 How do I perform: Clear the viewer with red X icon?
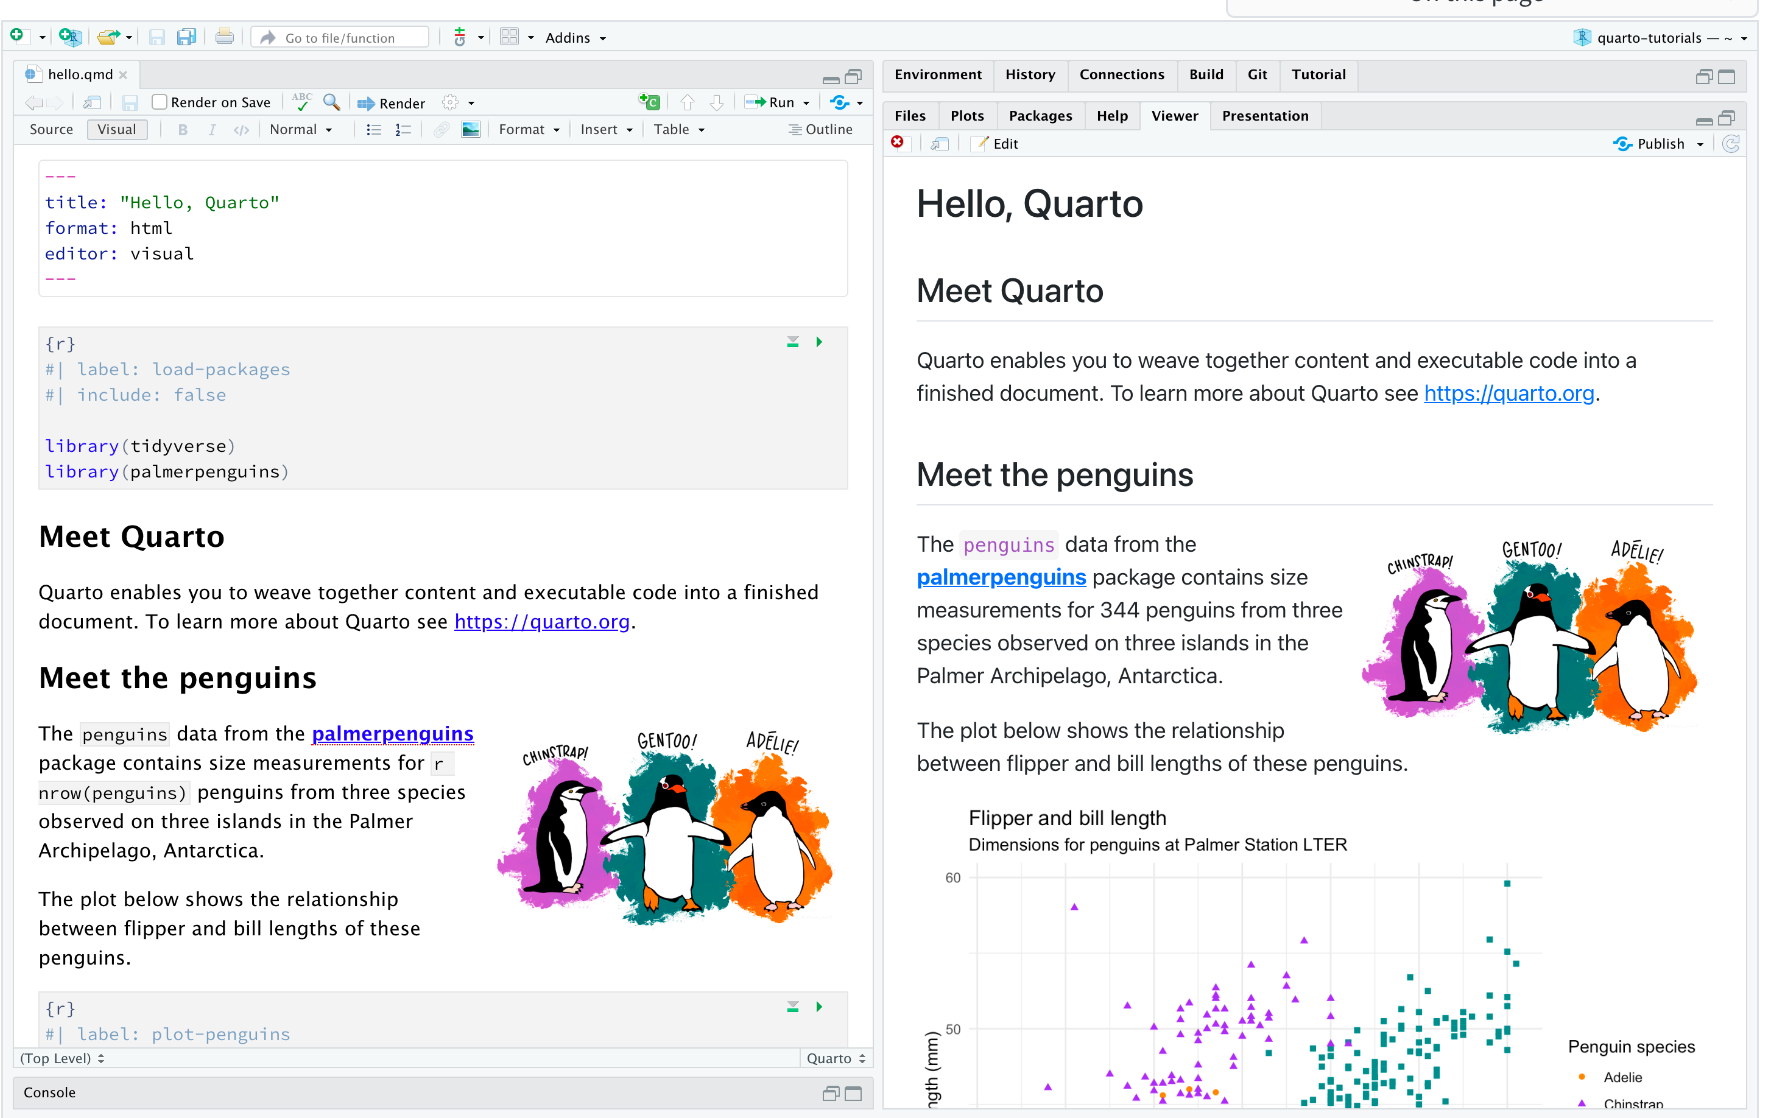pyautogui.click(x=898, y=143)
